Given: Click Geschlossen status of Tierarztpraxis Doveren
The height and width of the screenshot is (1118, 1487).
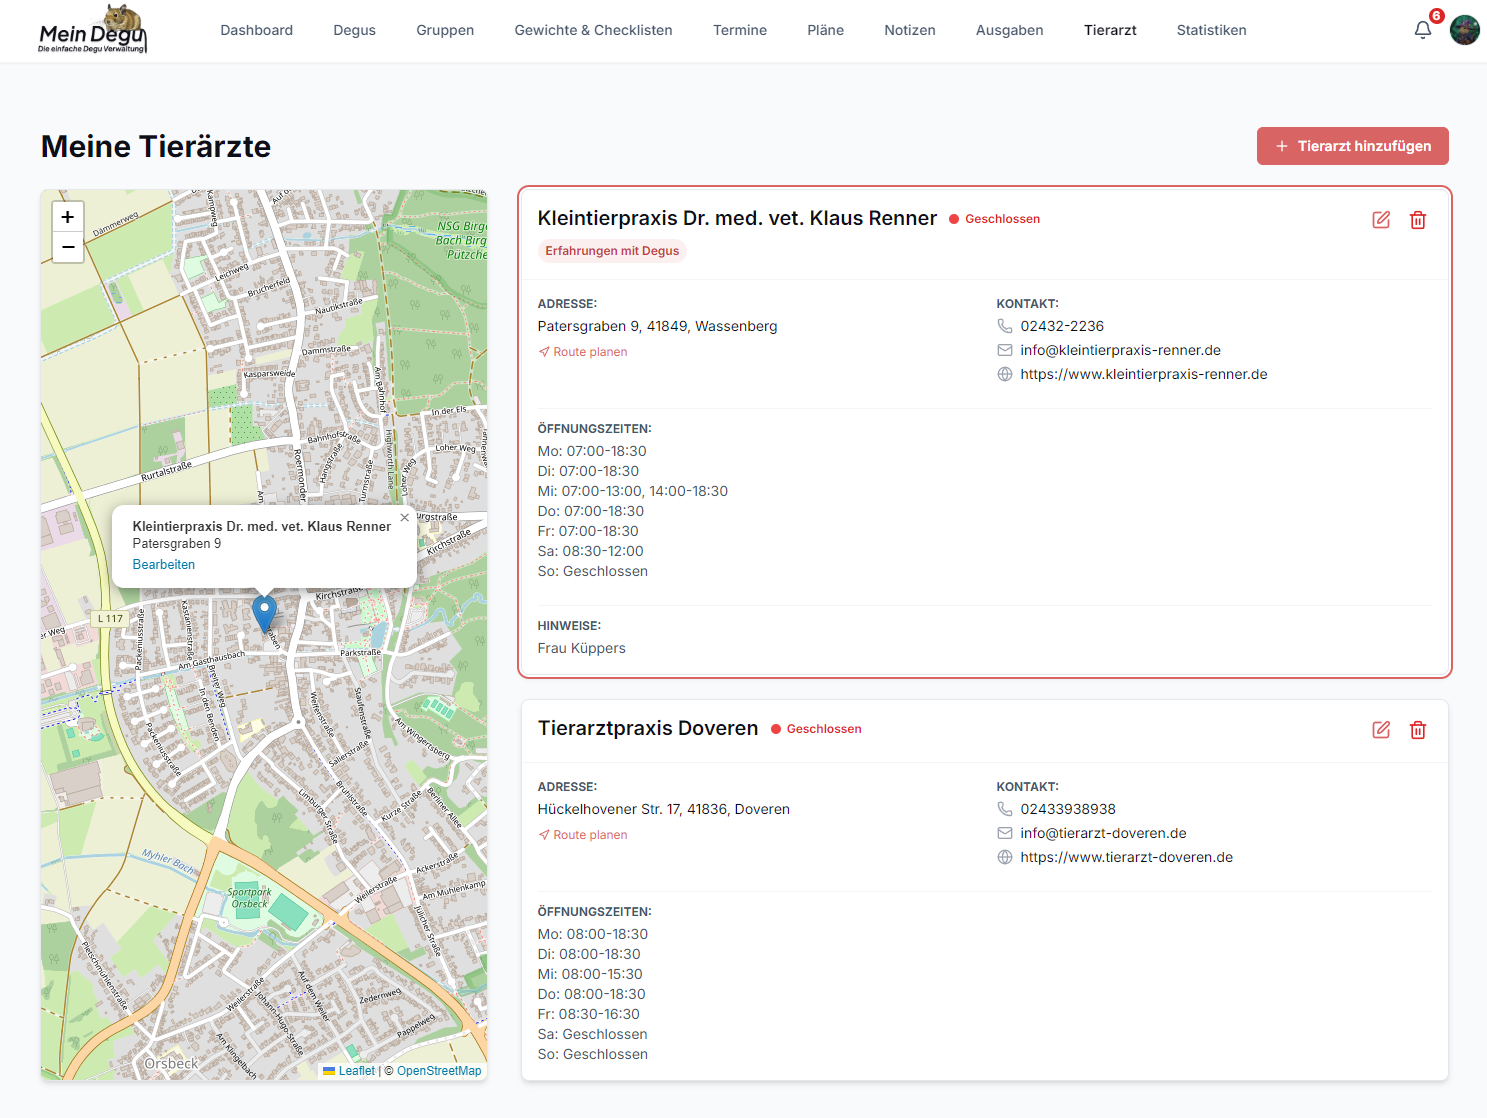Looking at the screenshot, I should coord(816,729).
